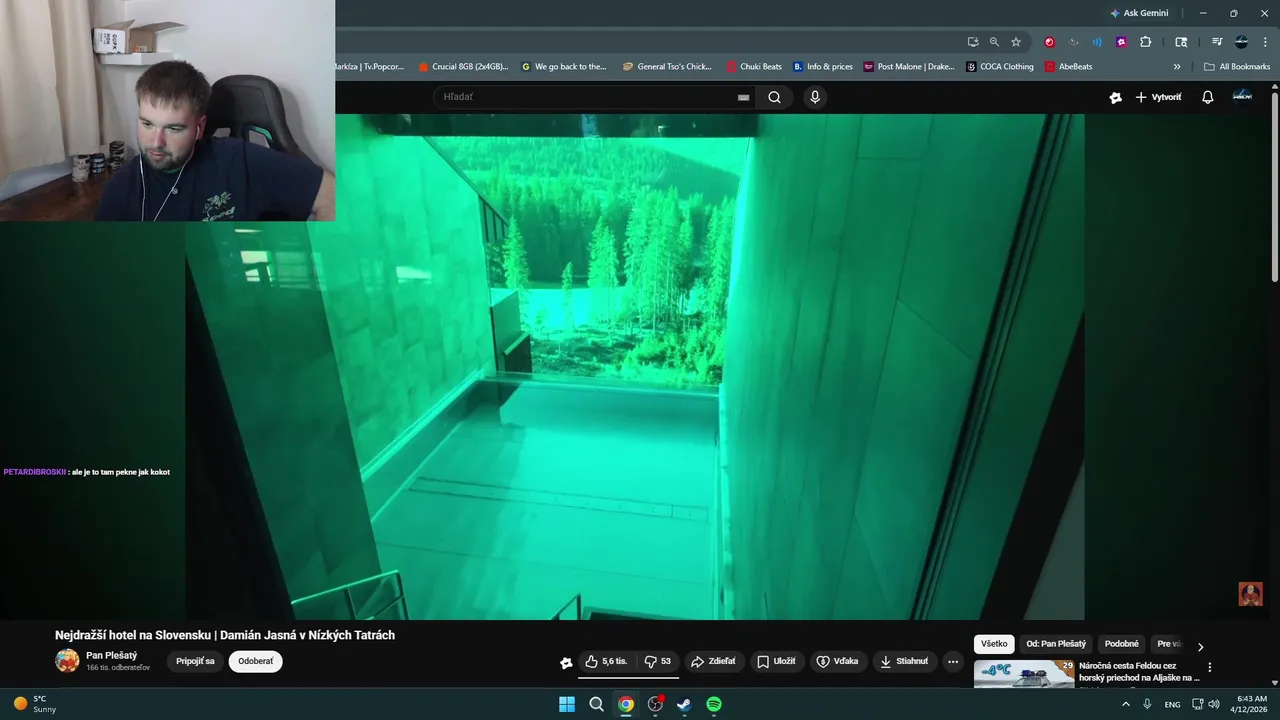Click video title Nejdražší hotel na Slovensku
Viewport: 1280px width, 720px height.
point(225,635)
